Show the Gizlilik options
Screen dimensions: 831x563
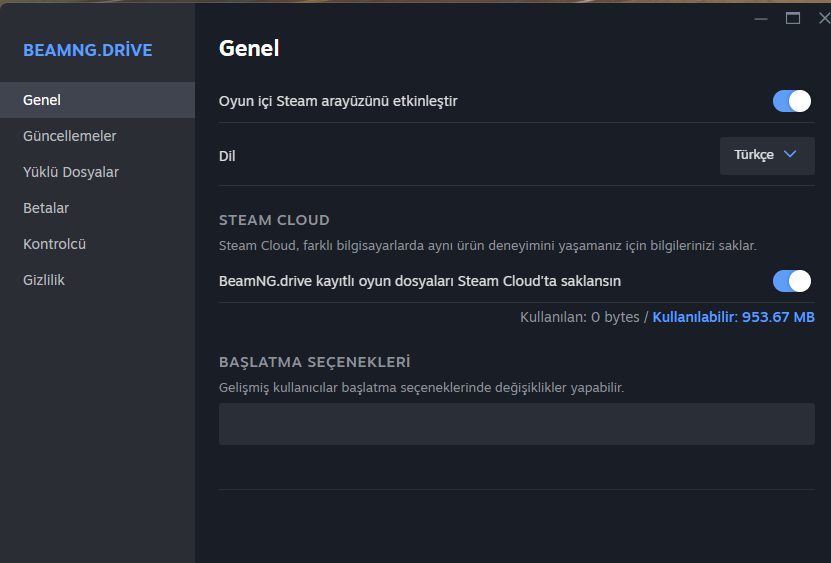click(x=44, y=280)
